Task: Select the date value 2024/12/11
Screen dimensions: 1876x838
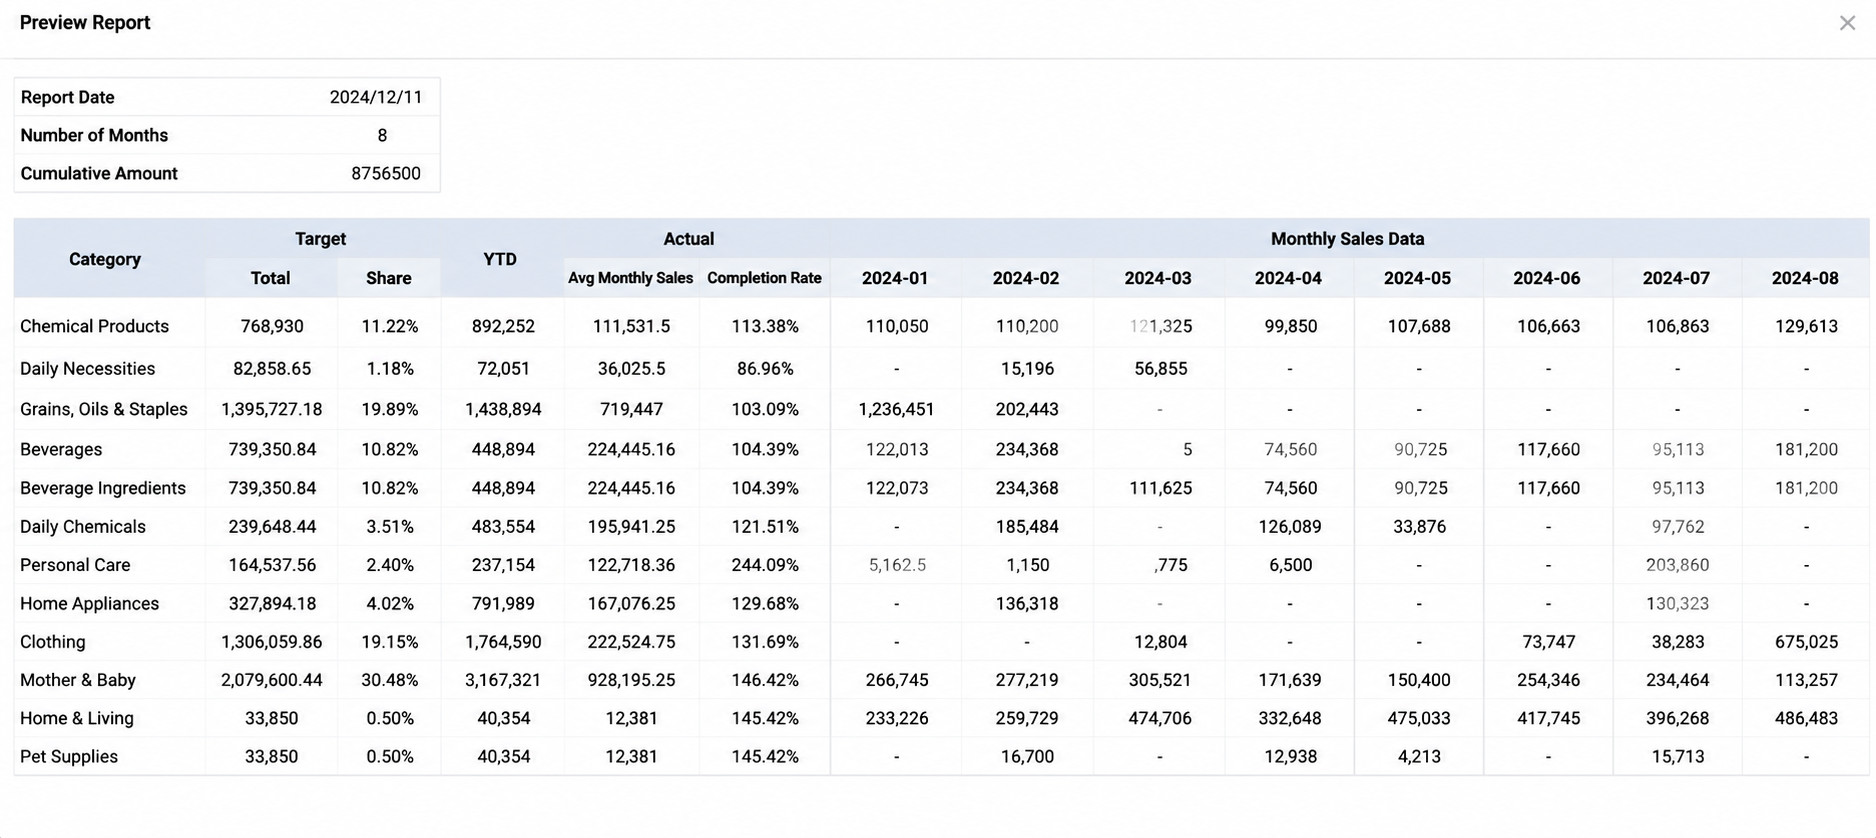Action: (x=376, y=97)
